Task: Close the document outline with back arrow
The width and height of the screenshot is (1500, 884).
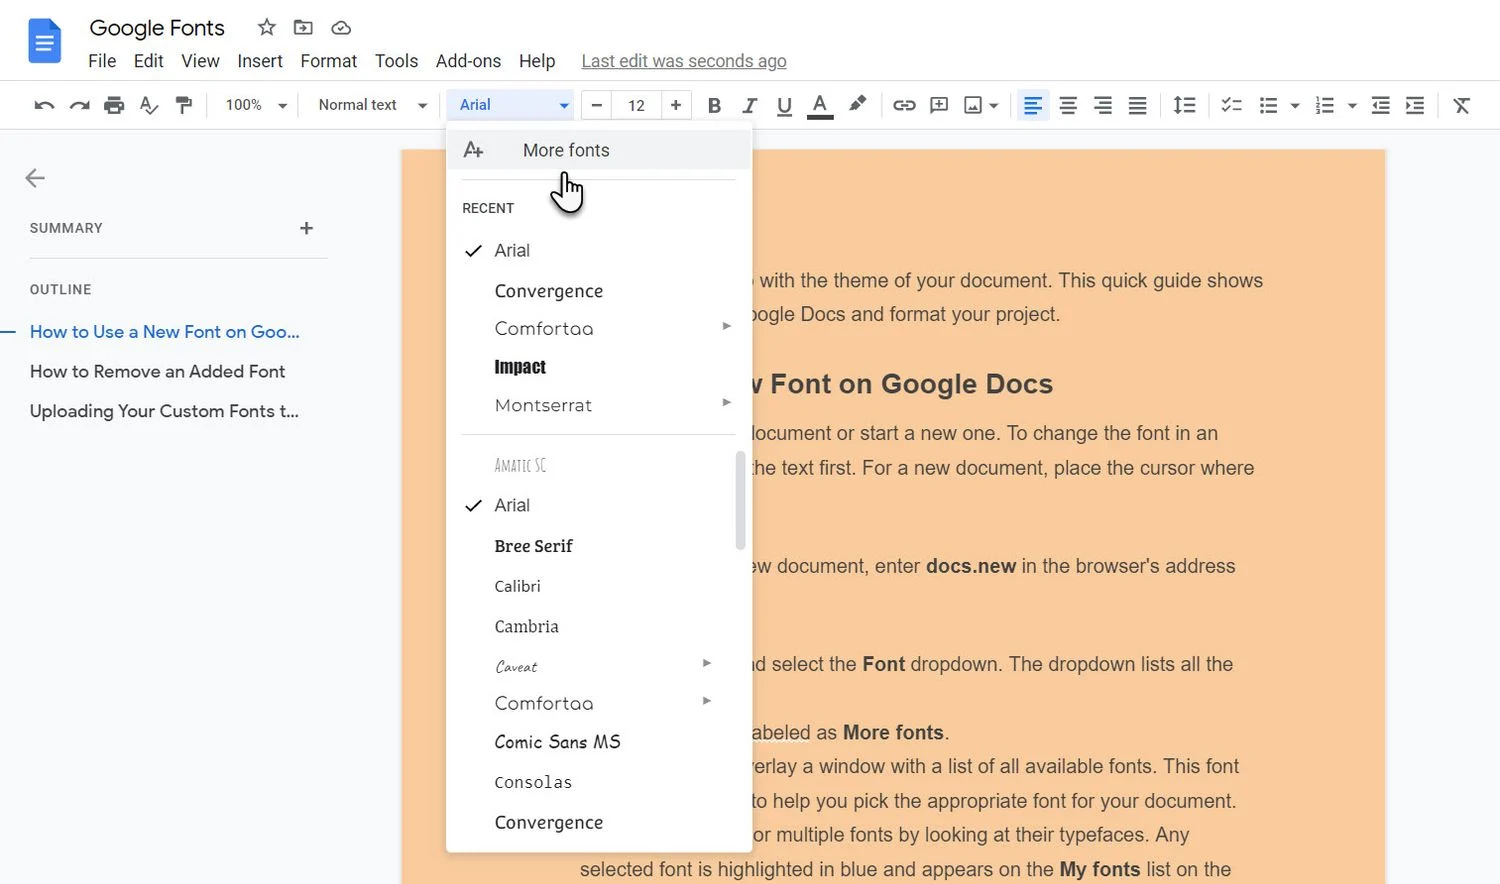Action: pos(35,178)
